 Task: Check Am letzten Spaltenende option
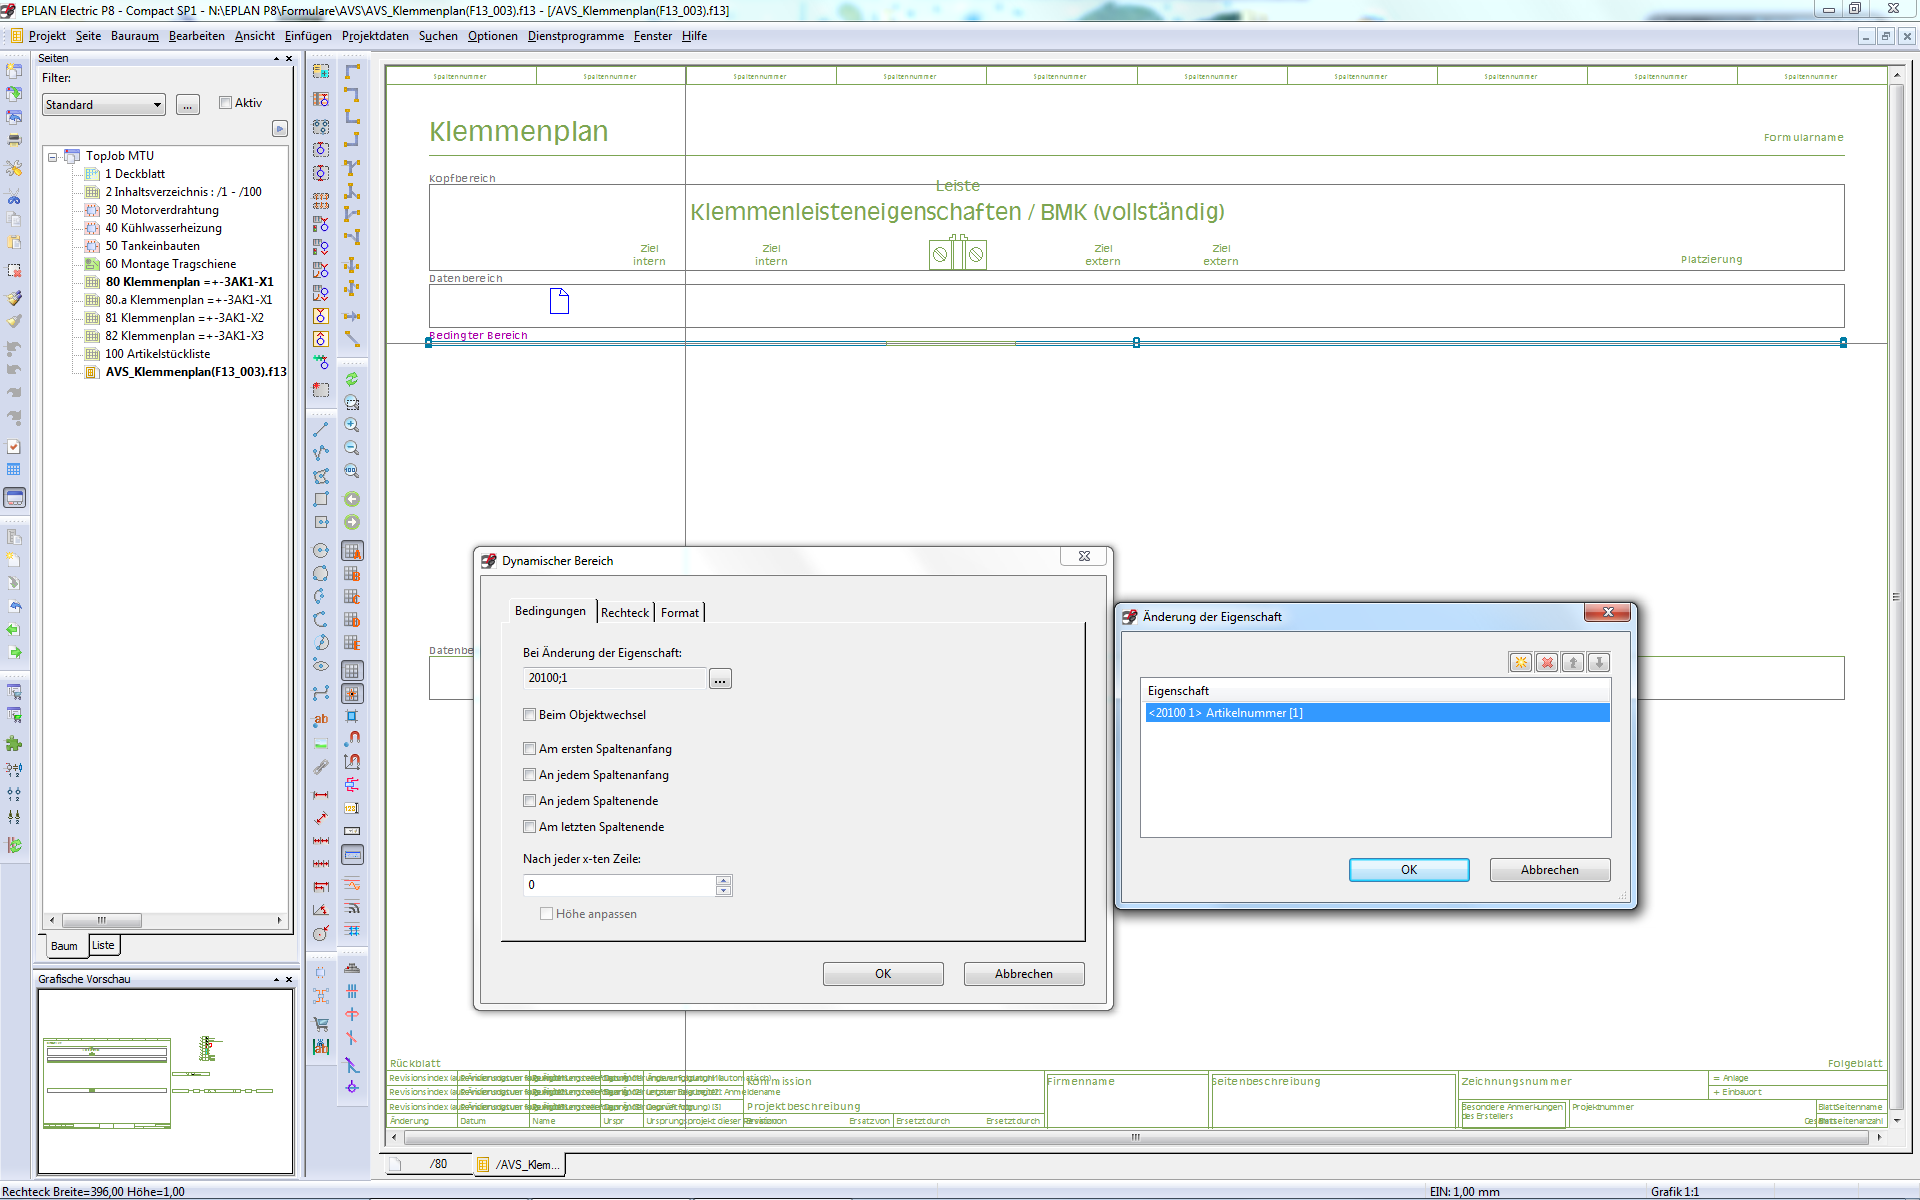coord(529,826)
